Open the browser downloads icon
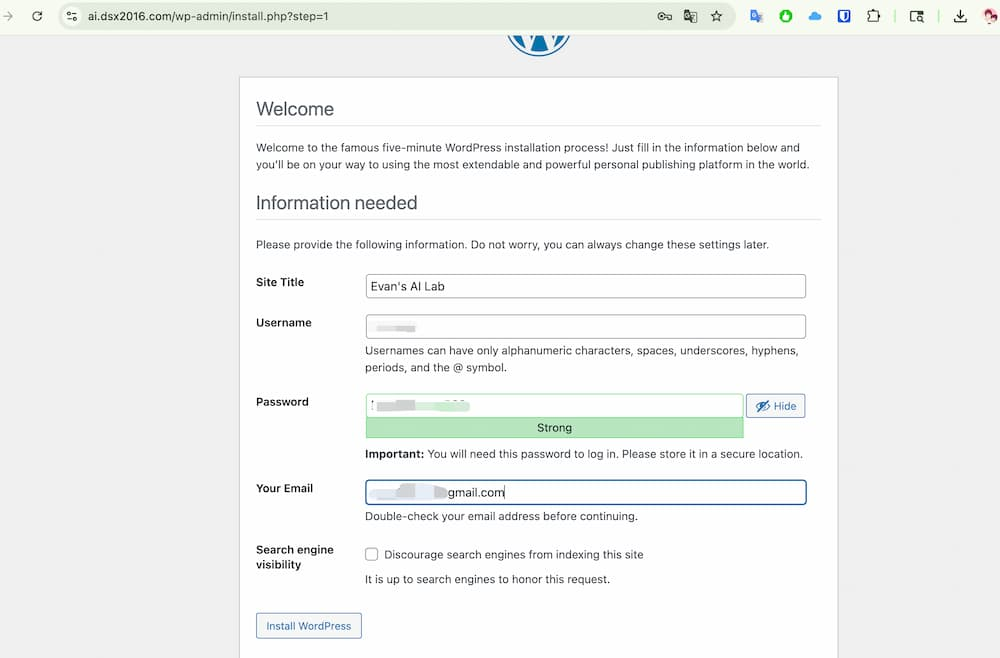Viewport: 1000px width, 658px height. tap(960, 16)
